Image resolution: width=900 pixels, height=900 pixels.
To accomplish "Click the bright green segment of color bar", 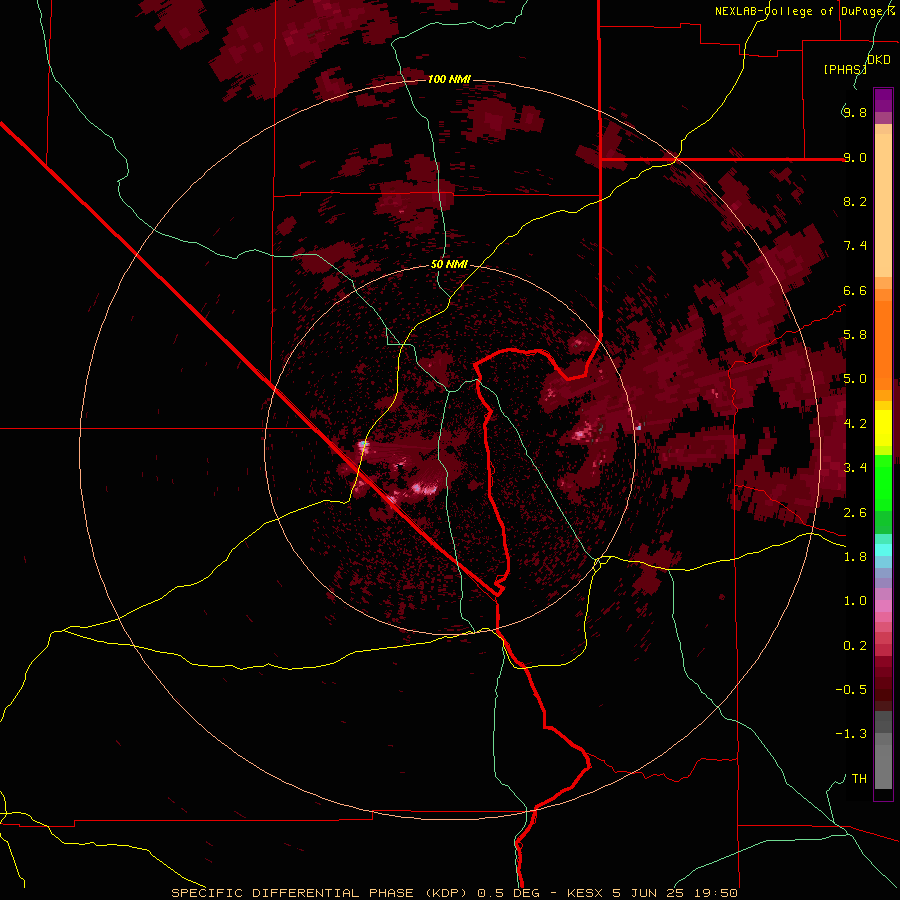I will click(x=883, y=482).
